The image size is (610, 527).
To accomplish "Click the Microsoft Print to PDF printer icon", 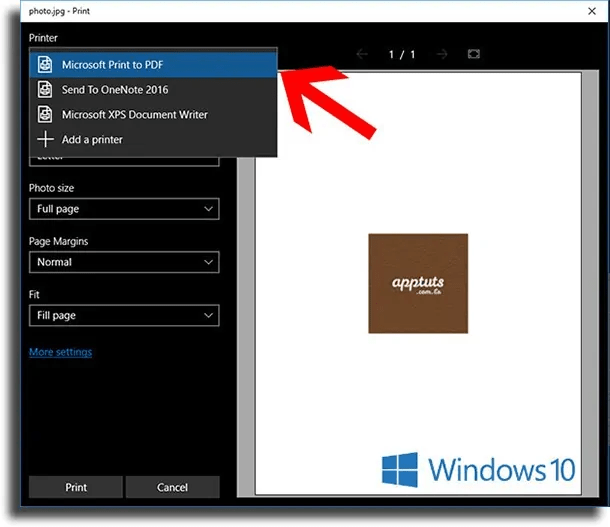I will coord(45,65).
